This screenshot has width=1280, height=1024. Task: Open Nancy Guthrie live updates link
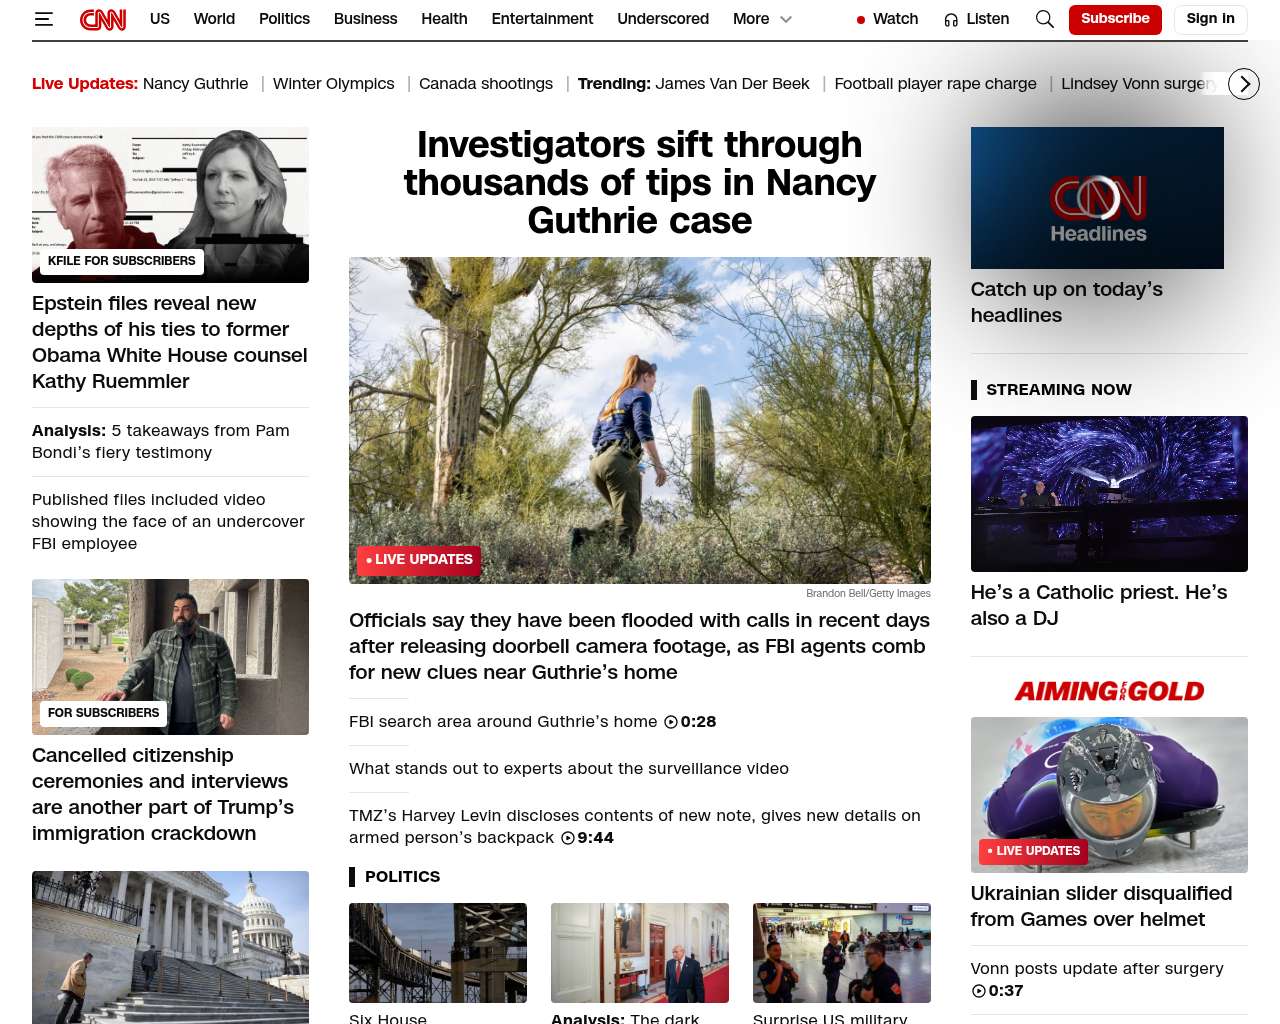click(195, 84)
